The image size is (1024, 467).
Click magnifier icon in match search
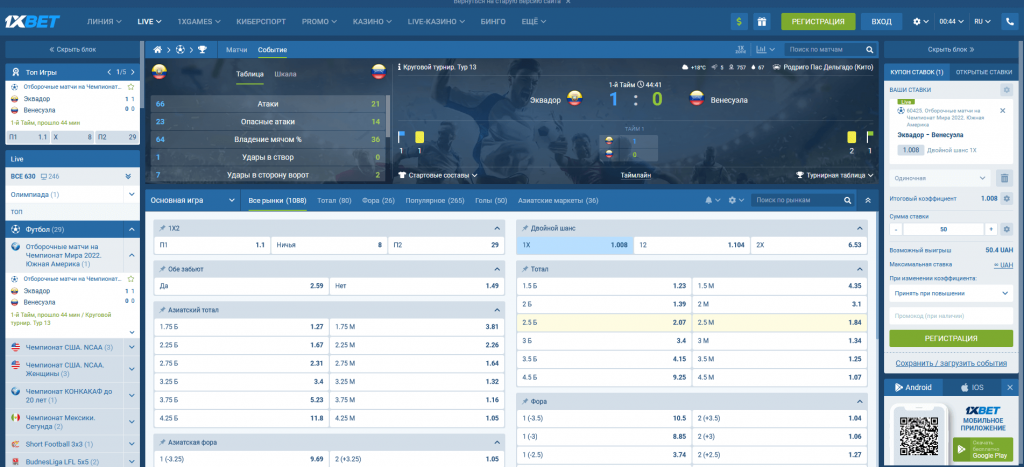point(867,49)
